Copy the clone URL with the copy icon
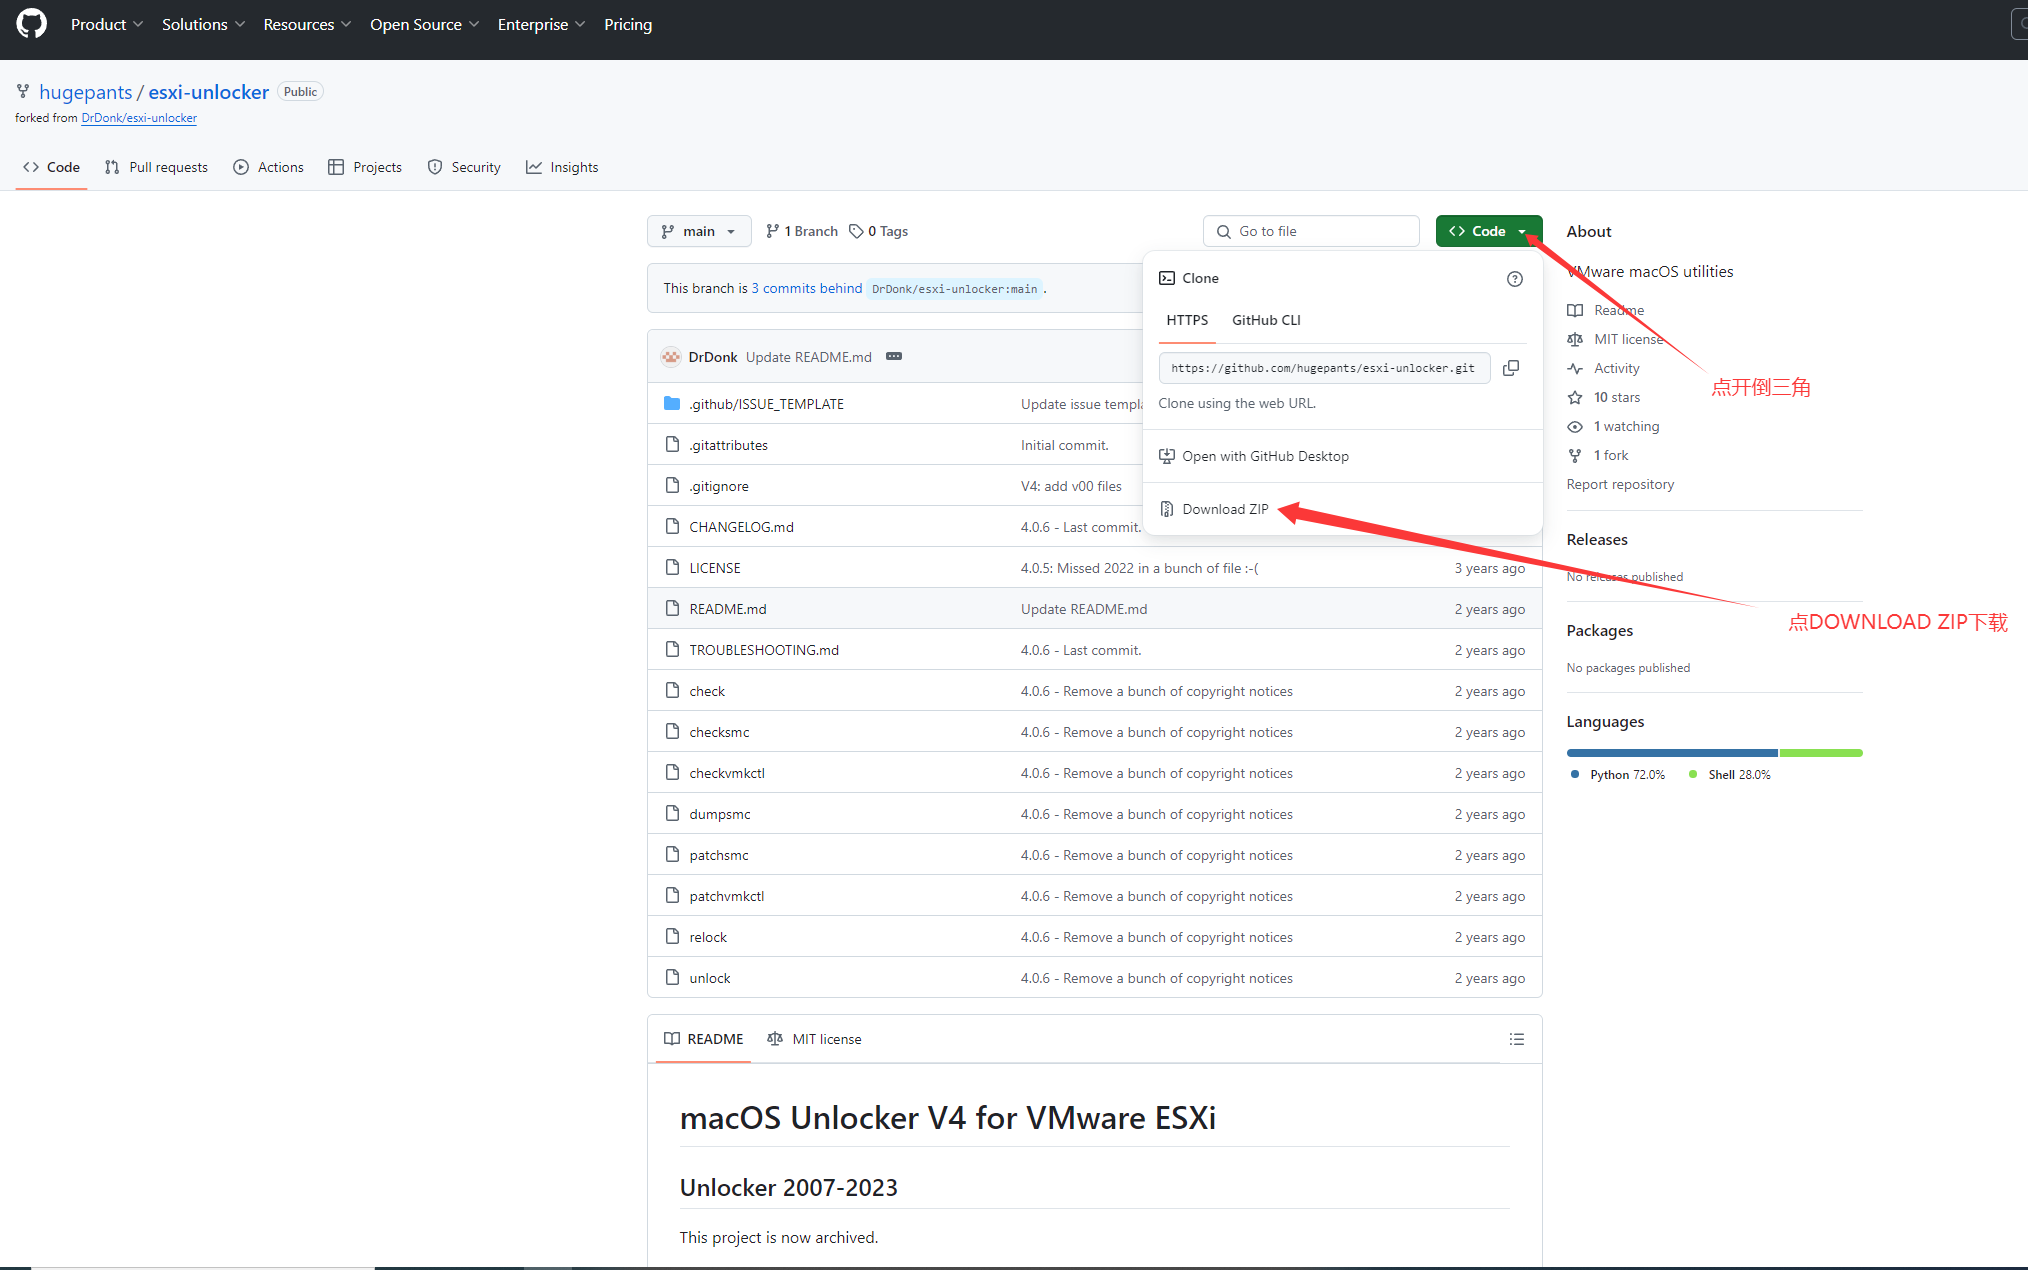Screen dimensions: 2028x1270 coord(1511,368)
